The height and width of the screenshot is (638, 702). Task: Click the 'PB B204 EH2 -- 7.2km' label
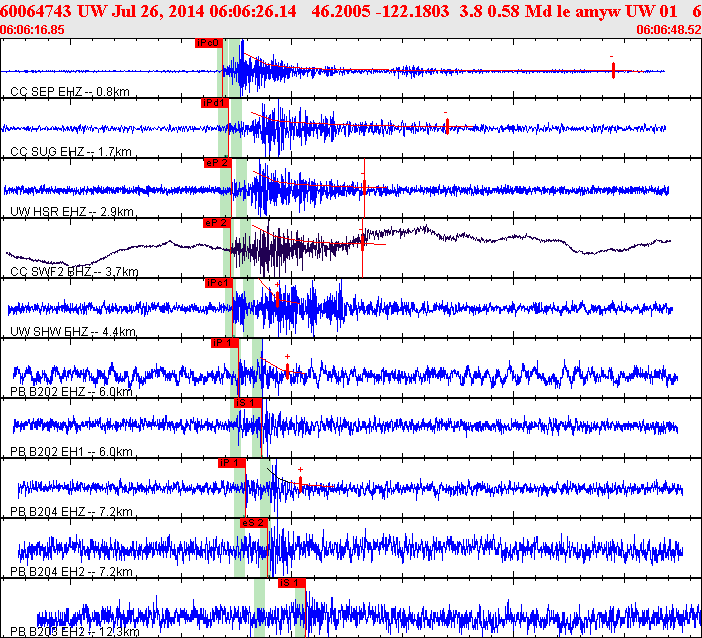click(x=71, y=572)
